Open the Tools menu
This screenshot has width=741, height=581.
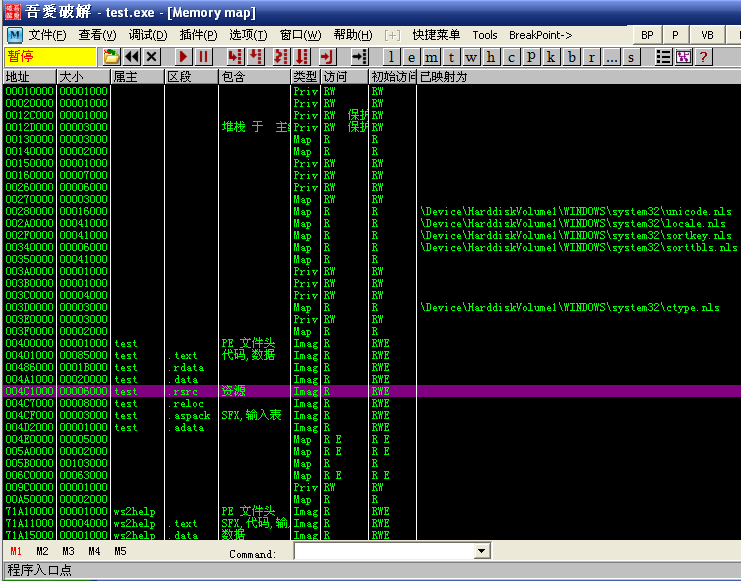tap(485, 35)
